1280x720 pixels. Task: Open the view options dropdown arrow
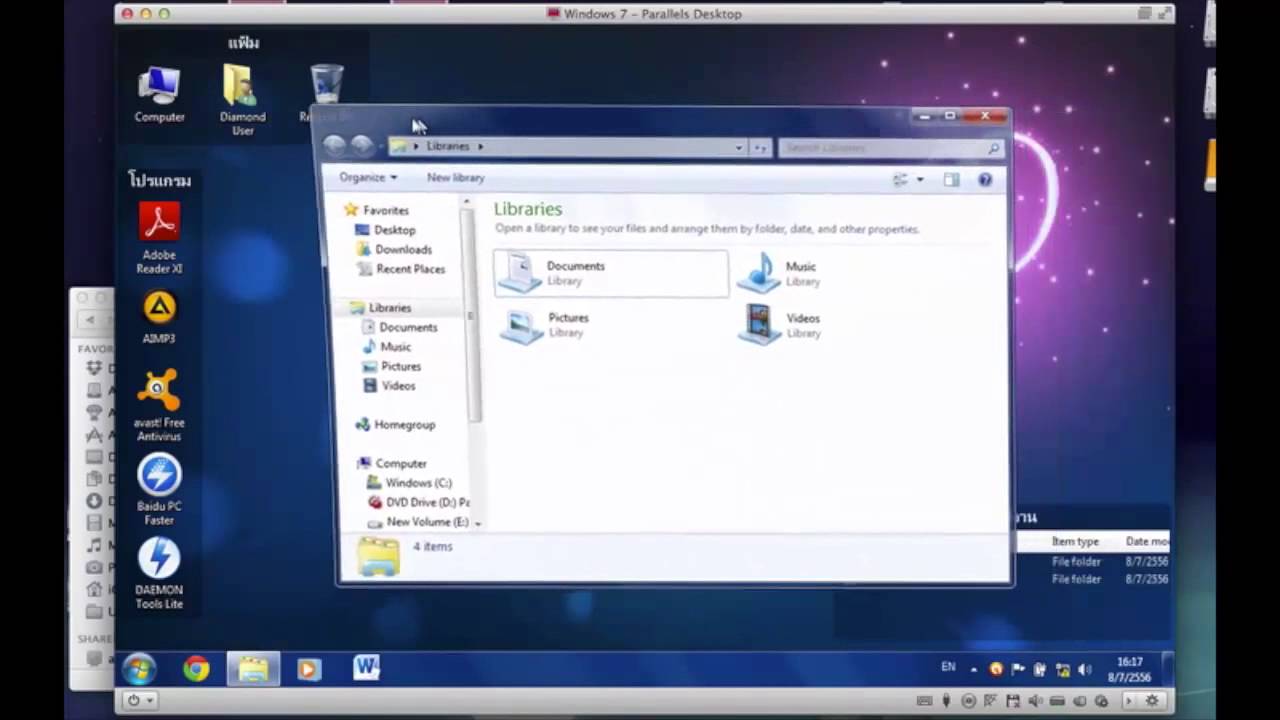[920, 179]
